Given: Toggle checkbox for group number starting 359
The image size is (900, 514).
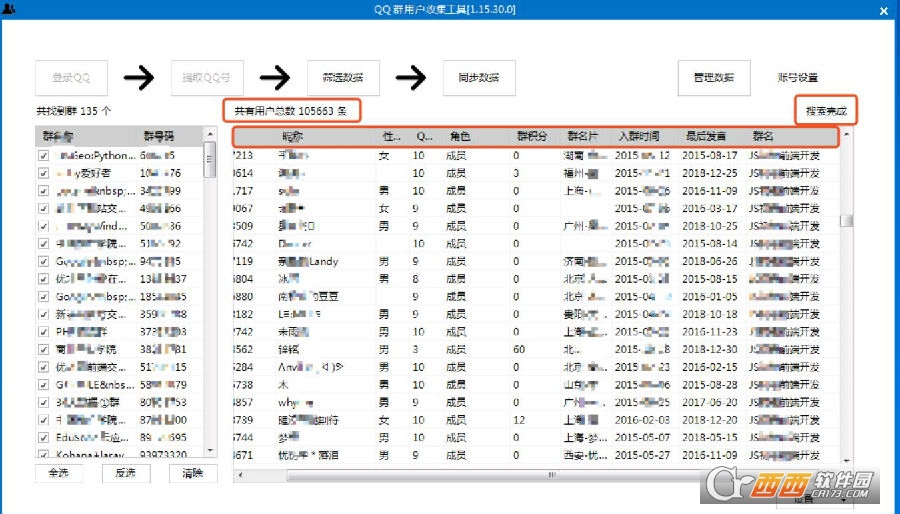Looking at the screenshot, I should pos(44,314).
